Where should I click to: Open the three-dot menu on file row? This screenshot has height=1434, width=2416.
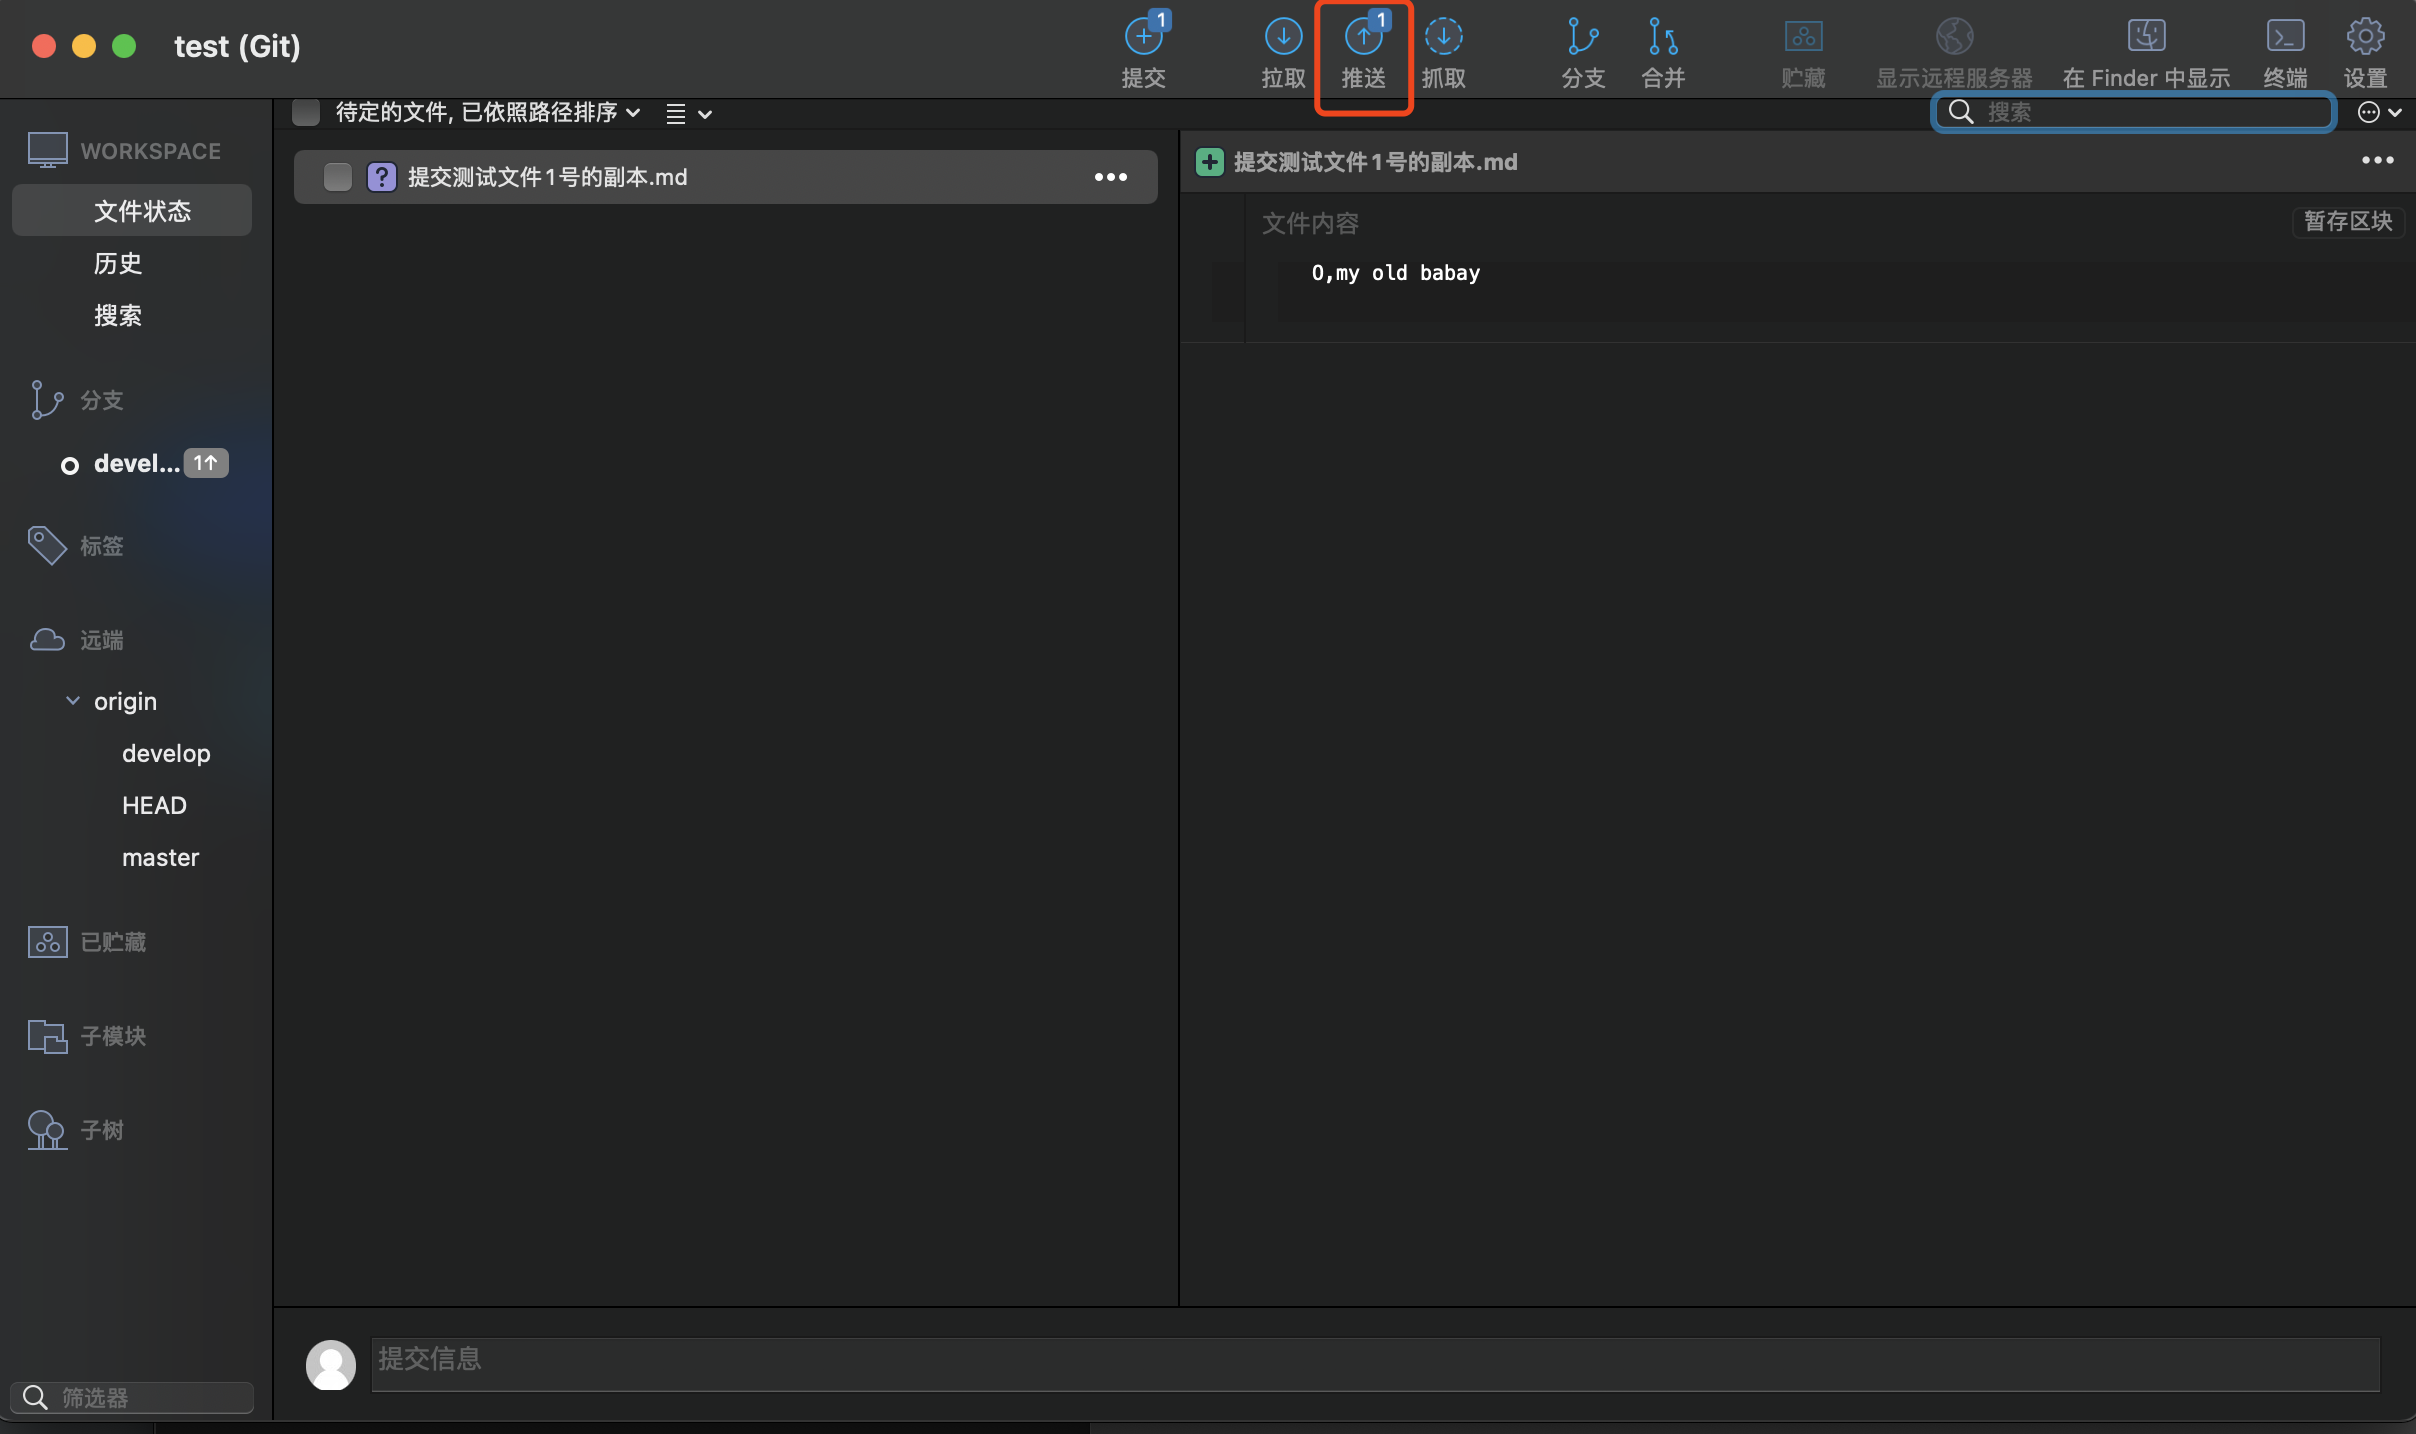pyautogui.click(x=1110, y=177)
